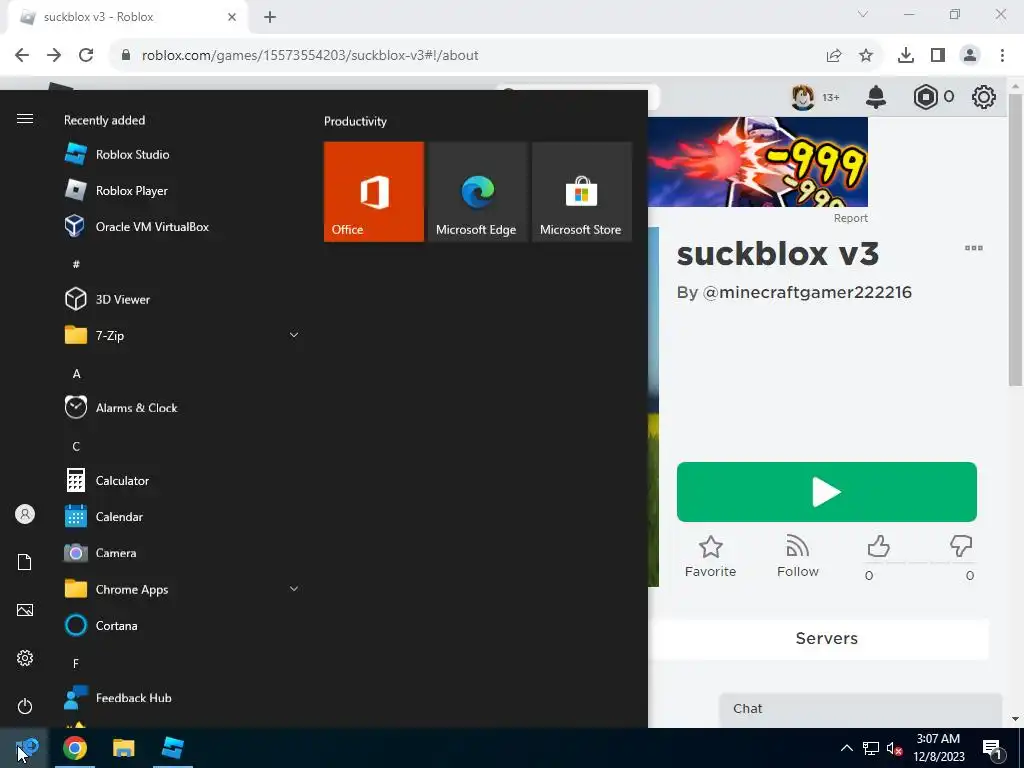The width and height of the screenshot is (1024, 768).
Task: Open the Office tile
Action: pos(374,191)
